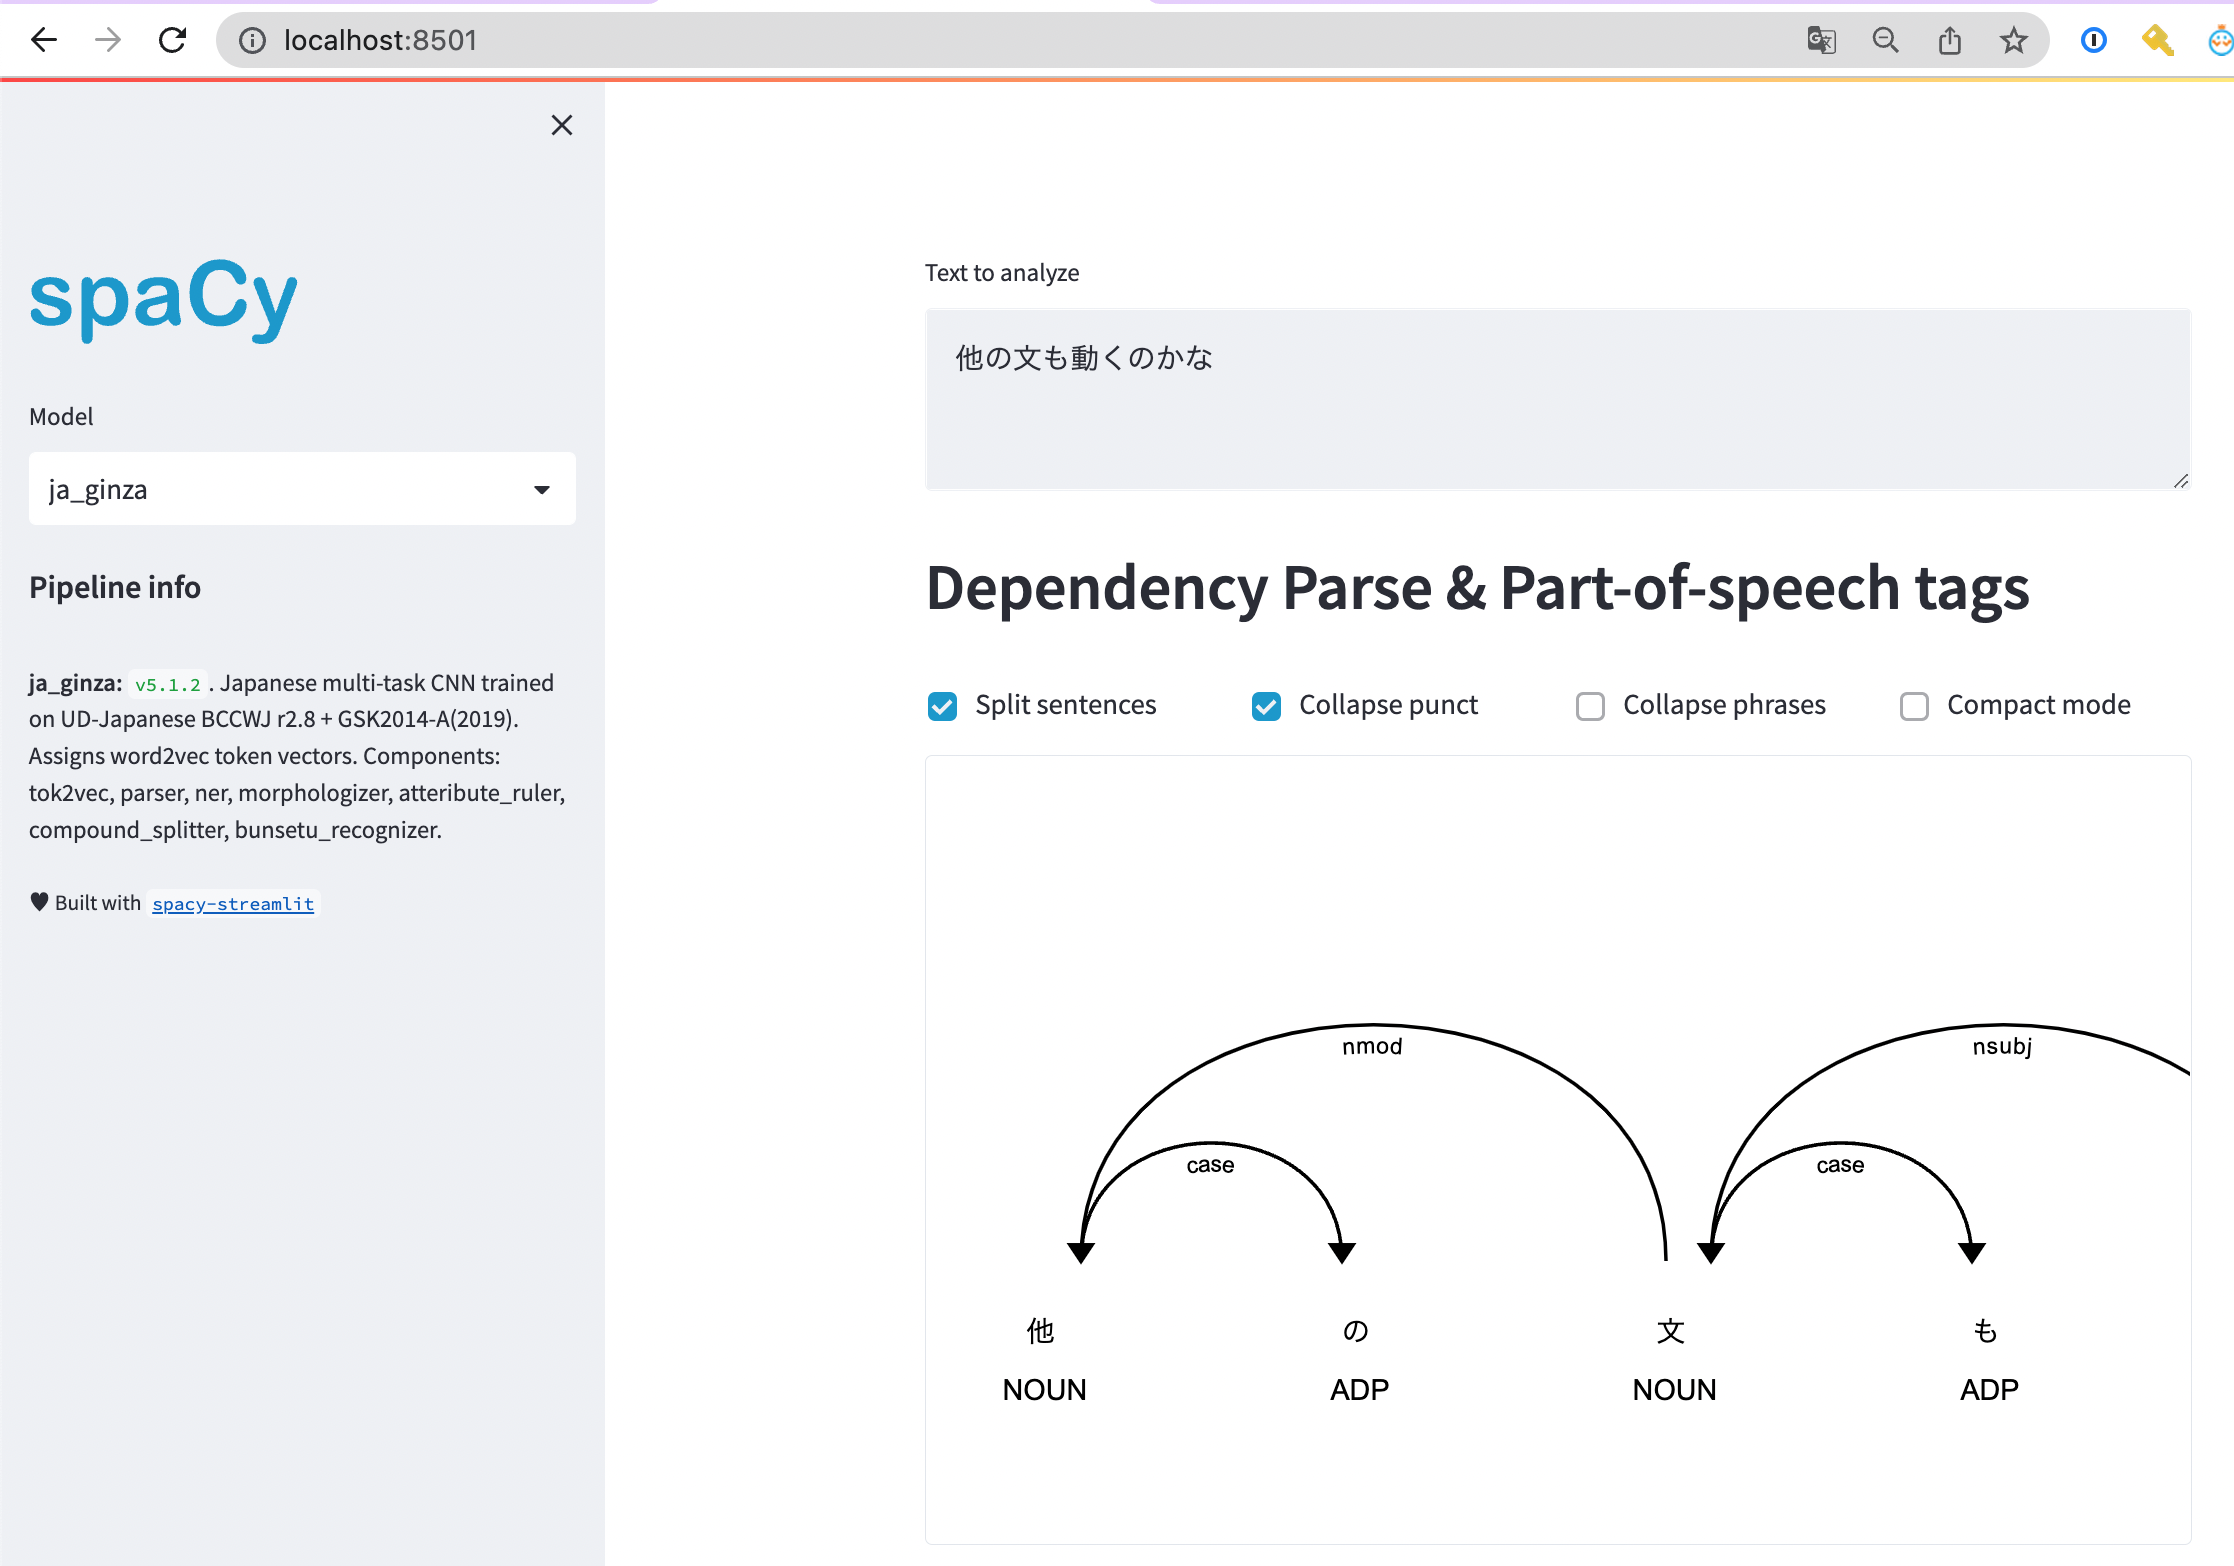Enable the Collapse phrases checkbox
2234x1566 pixels.
tap(1590, 706)
